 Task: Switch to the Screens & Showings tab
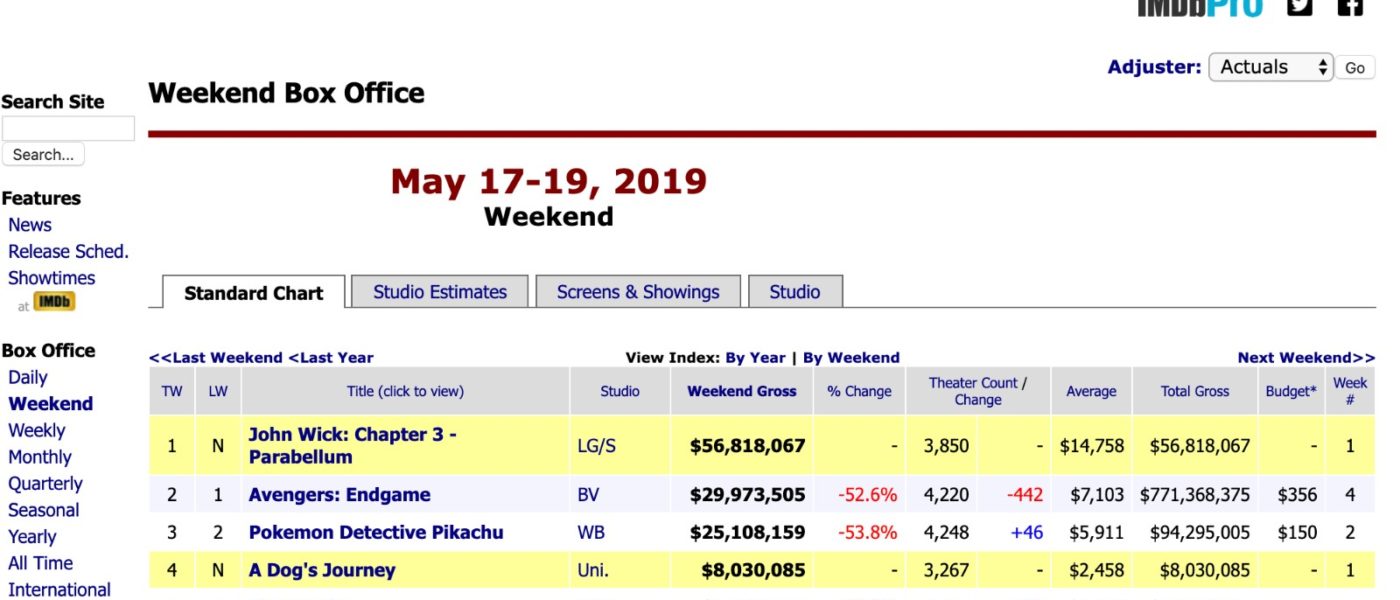point(638,292)
